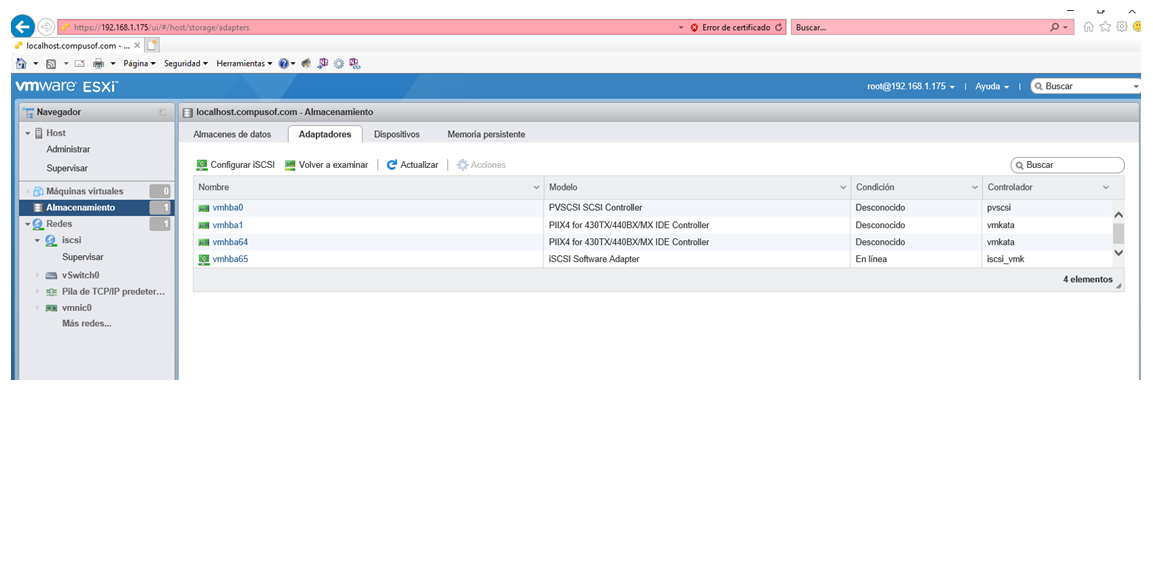Expand the Pila de TCP/IP node
The width and height of the screenshot is (1153, 567).
click(38, 292)
